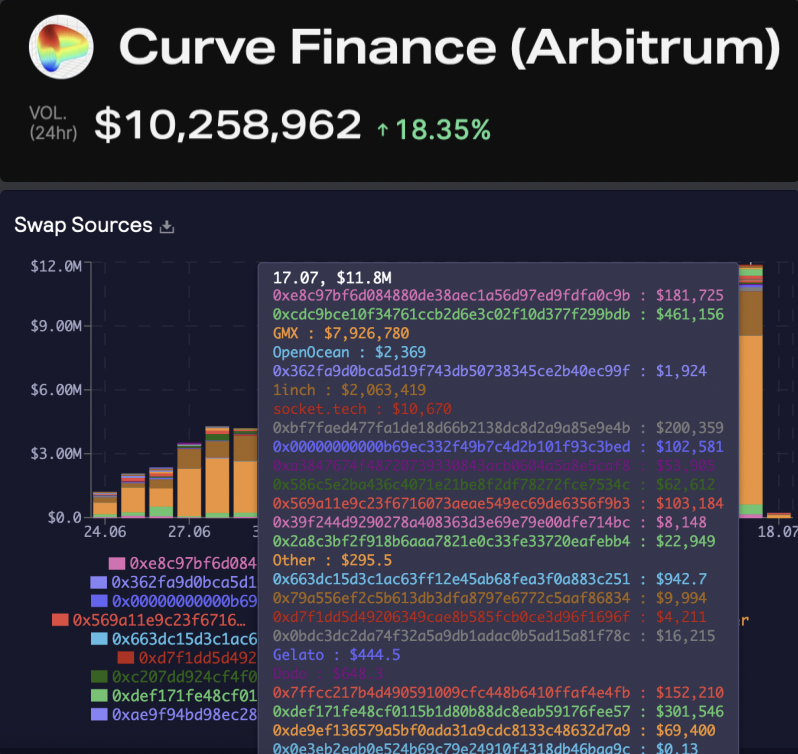The image size is (798, 754).
Task: Click the Swap Sources heading
Action: point(83,225)
